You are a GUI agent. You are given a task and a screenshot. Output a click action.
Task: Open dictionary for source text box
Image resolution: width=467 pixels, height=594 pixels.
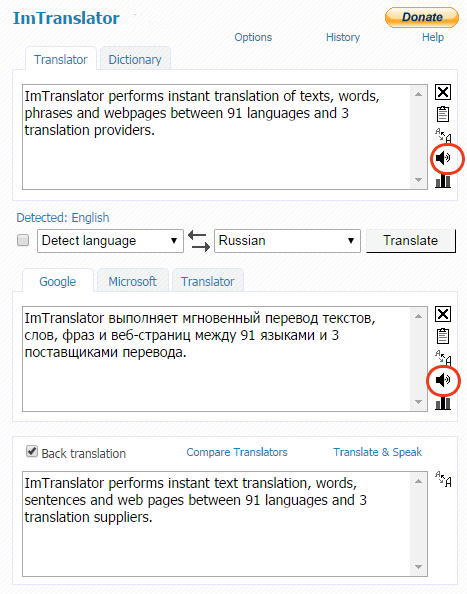coord(443,181)
